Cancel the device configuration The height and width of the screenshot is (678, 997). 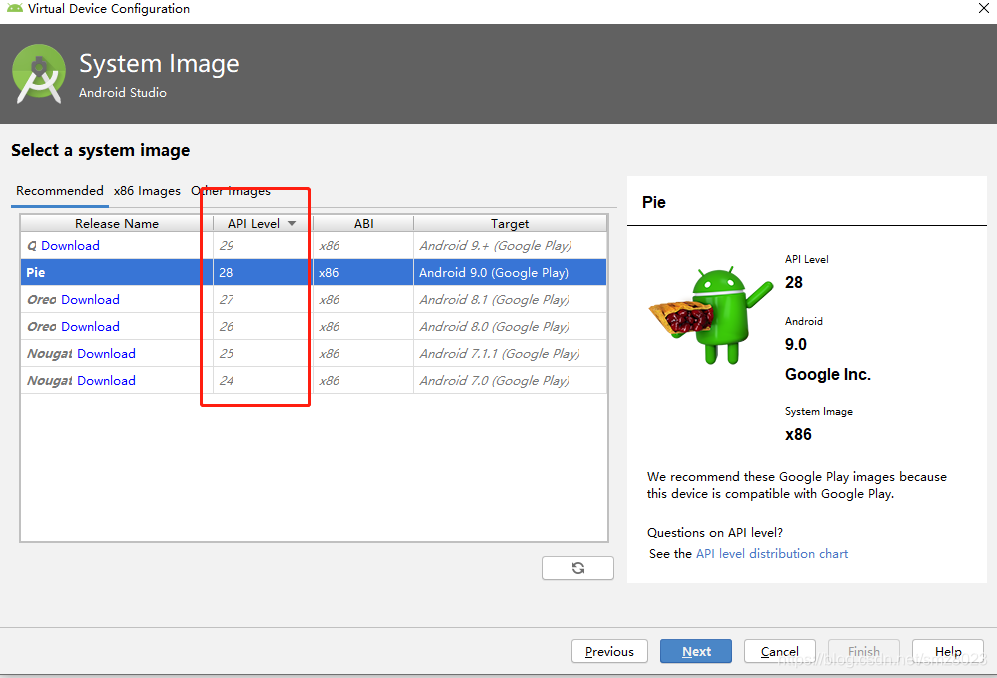780,651
